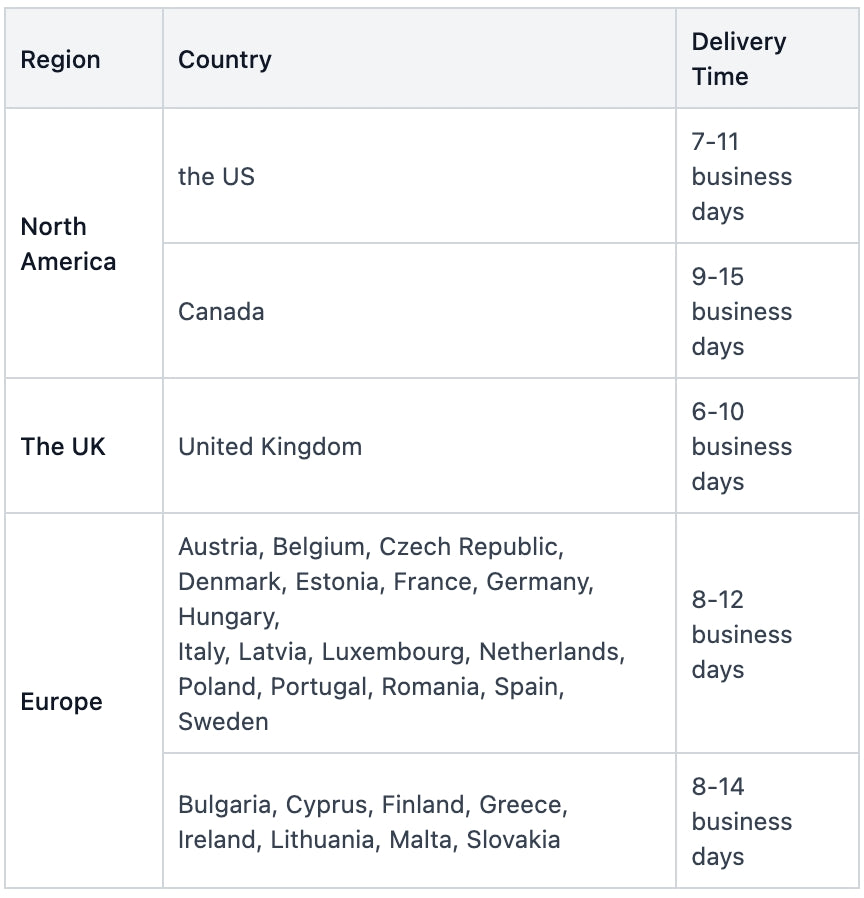Click the Delivery Time column header

pos(739,59)
